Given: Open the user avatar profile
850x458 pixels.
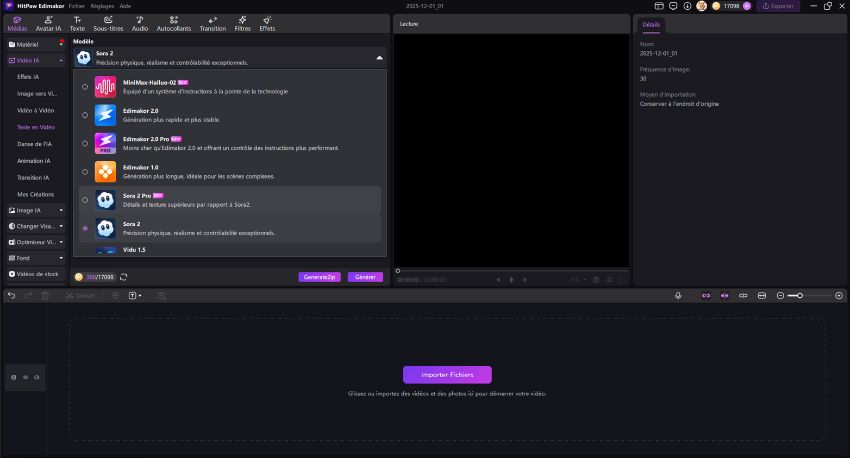Looking at the screenshot, I should (x=701, y=6).
